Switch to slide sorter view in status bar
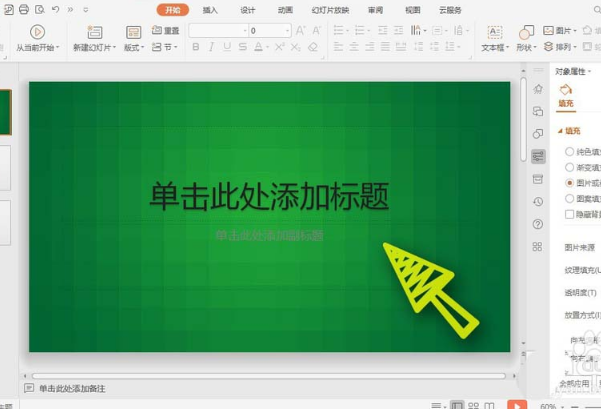Image resolution: width=601 pixels, height=409 pixels. point(474,406)
